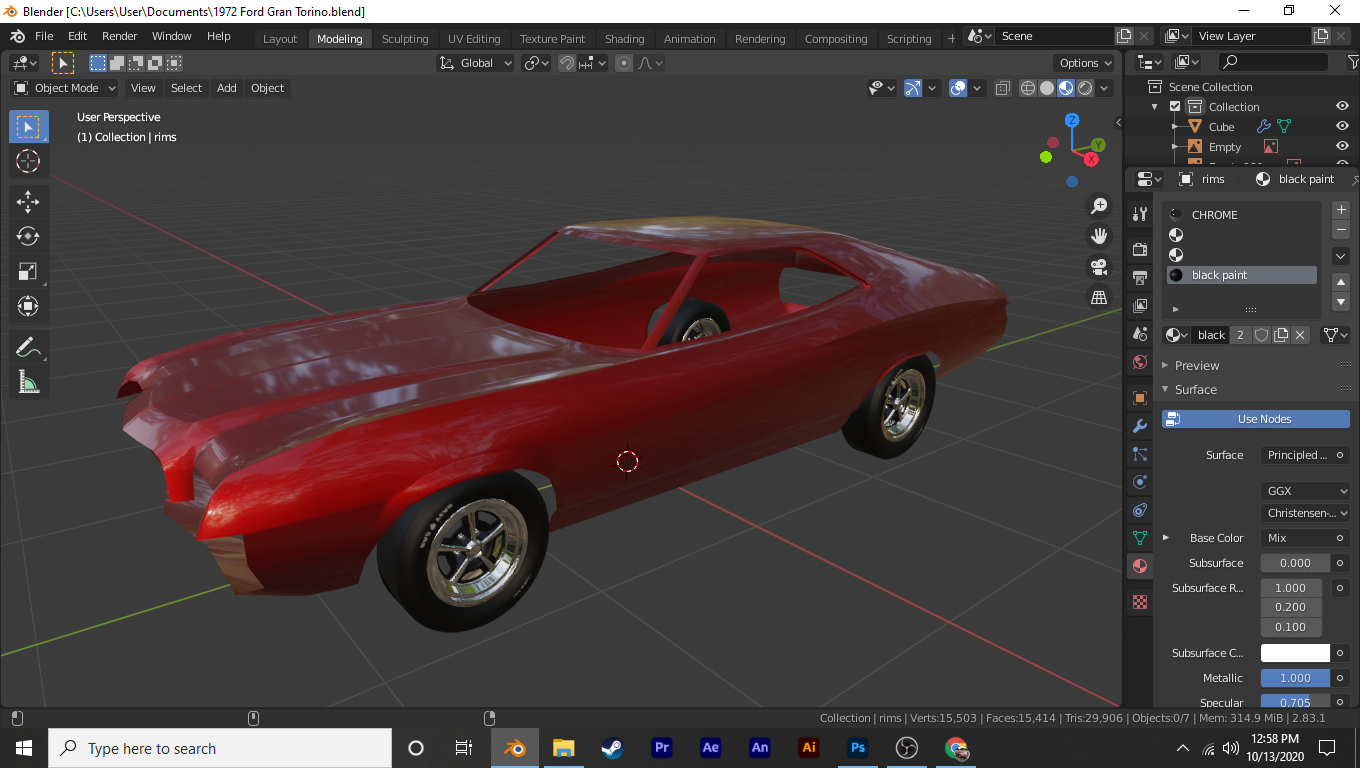The width and height of the screenshot is (1360, 768).
Task: Hide the Collection in the outliner
Action: (x=1342, y=107)
